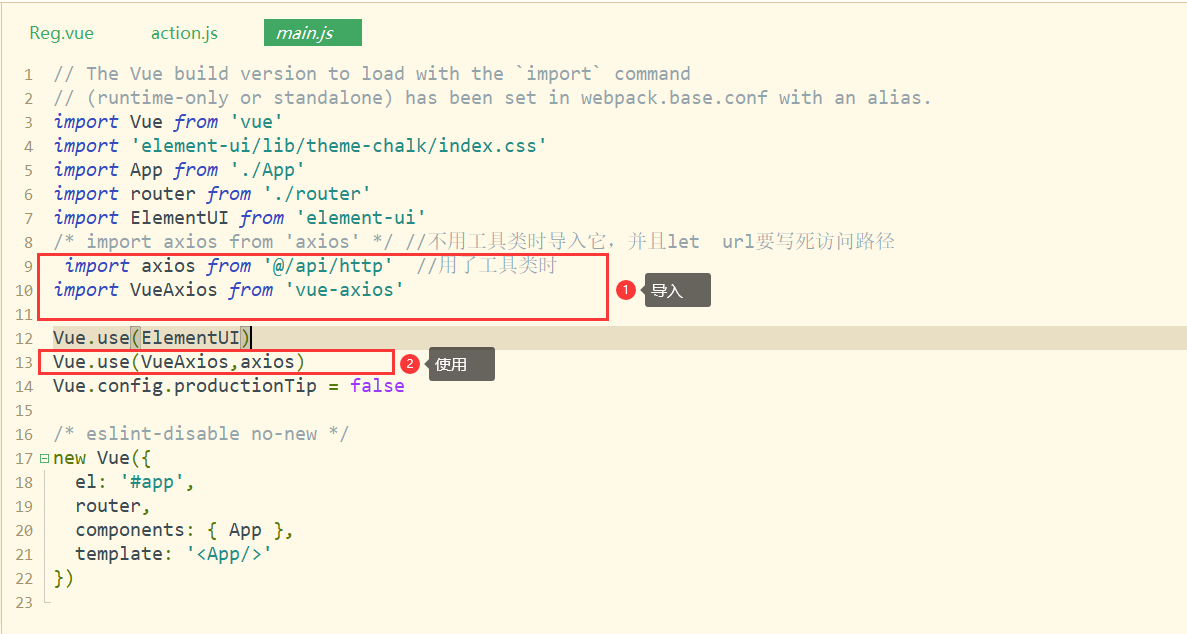Click the '<App/>' template string
The width and height of the screenshot is (1187, 634).
[x=229, y=554]
